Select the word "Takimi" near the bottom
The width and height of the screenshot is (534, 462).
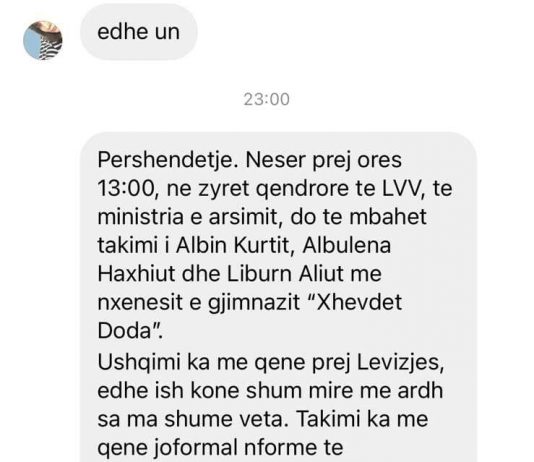click(x=330, y=419)
